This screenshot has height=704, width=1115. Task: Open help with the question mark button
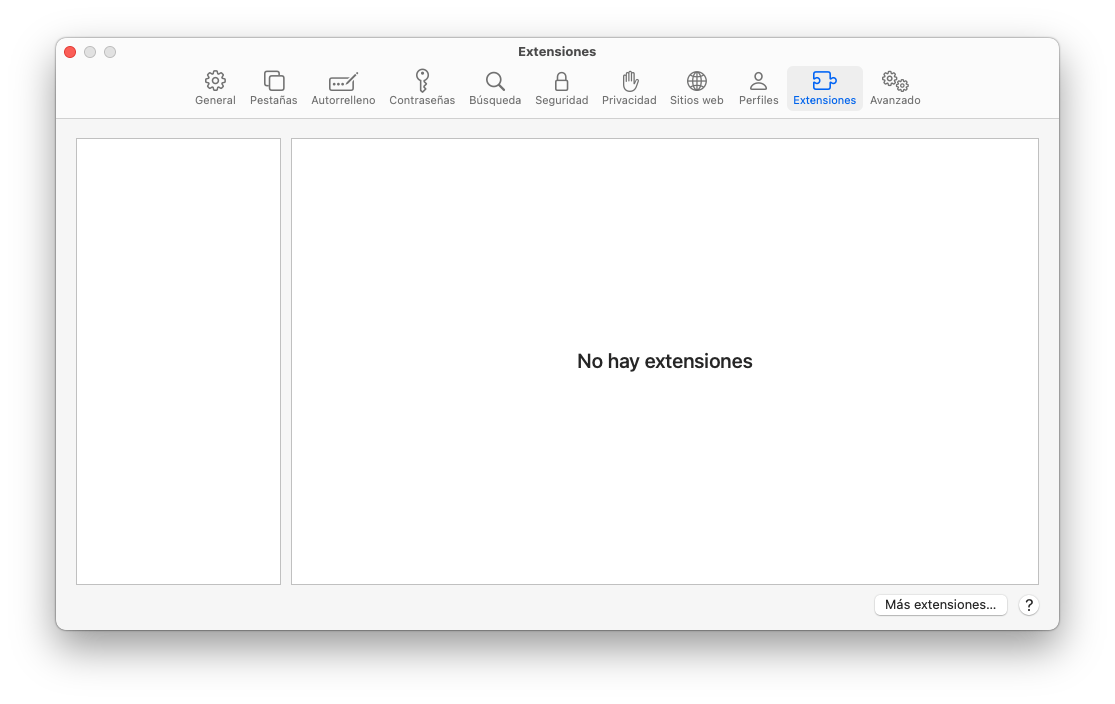tap(1028, 605)
